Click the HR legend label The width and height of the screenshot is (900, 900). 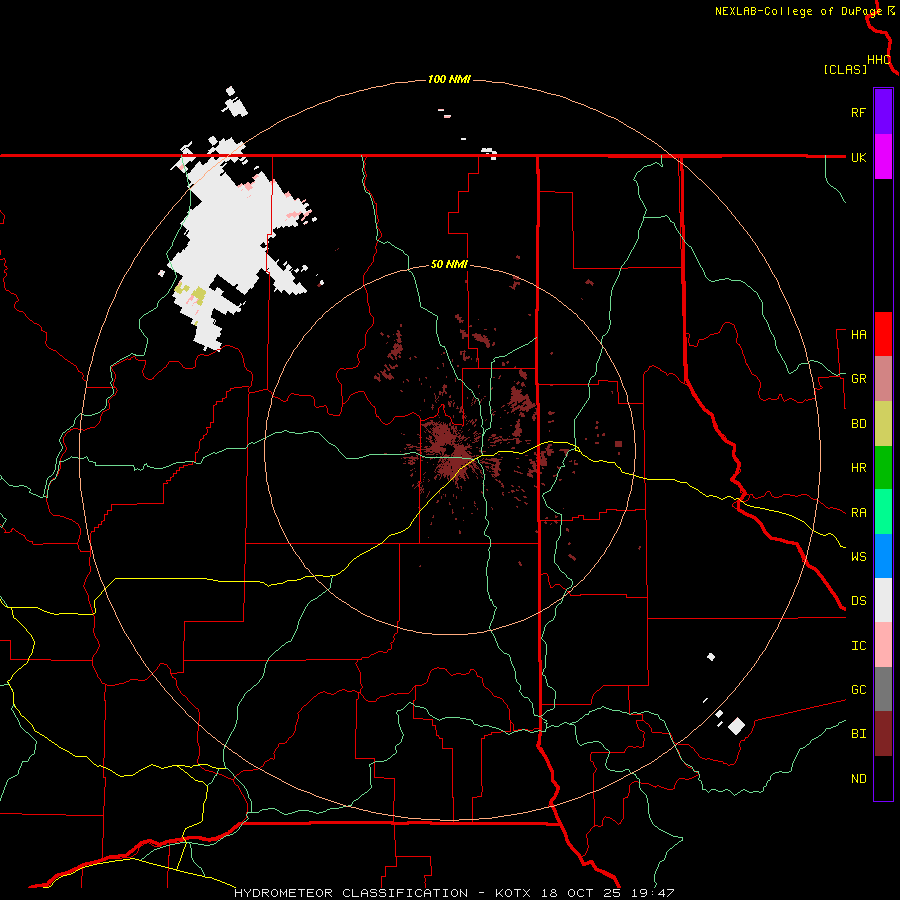click(858, 468)
